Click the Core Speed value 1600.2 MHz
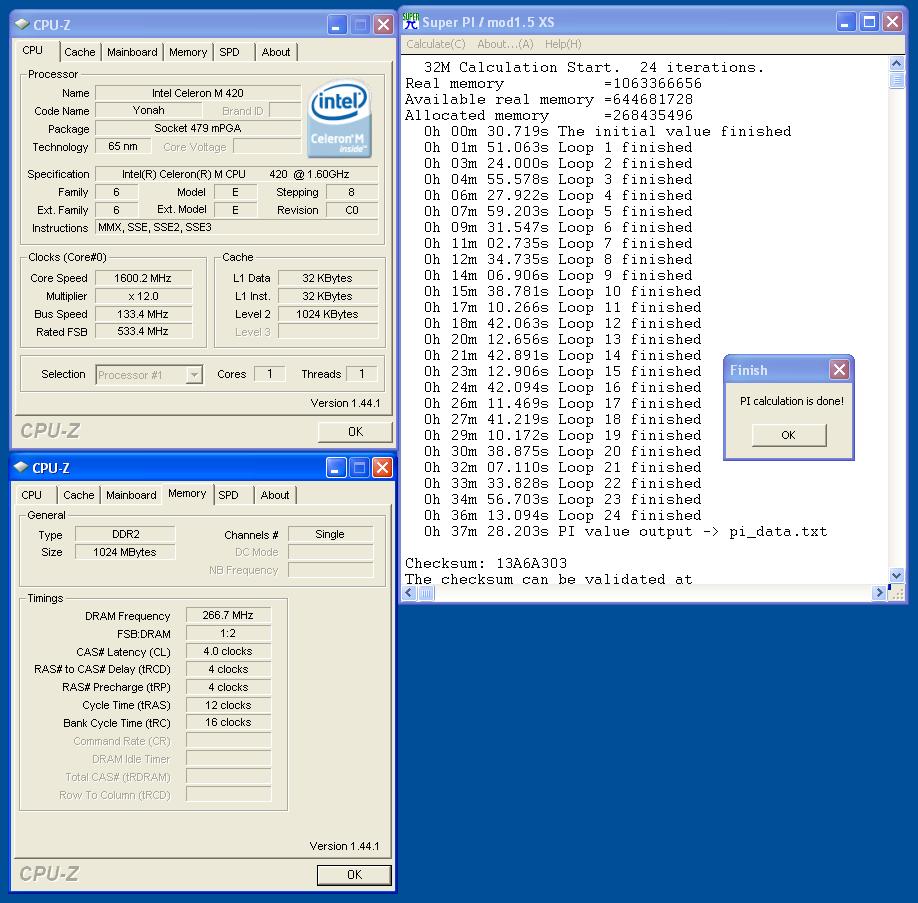Screen dimensions: 918x903 143,278
